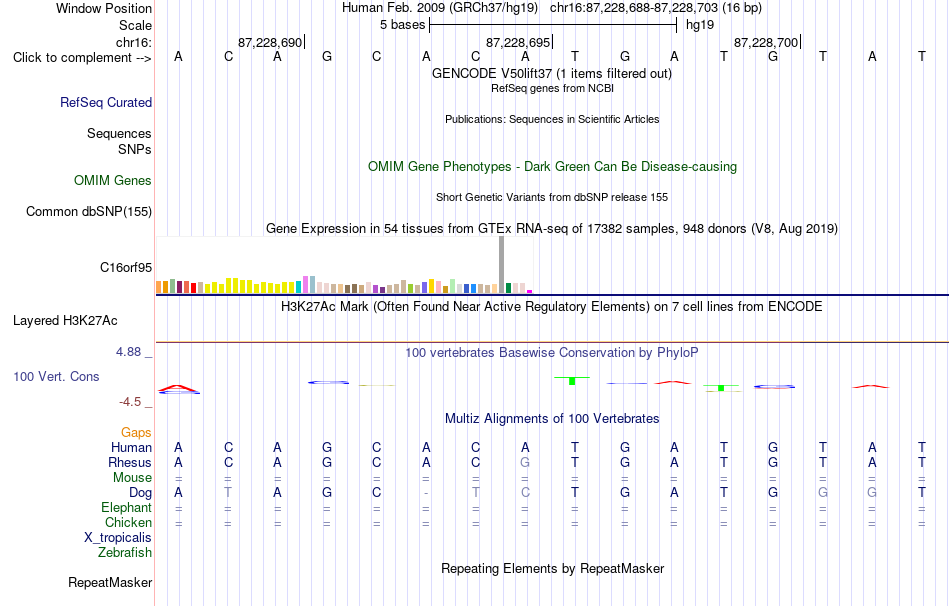Select the Layered H3K27Ac track label
Viewport: 950px width, 606px height.
click(x=65, y=321)
